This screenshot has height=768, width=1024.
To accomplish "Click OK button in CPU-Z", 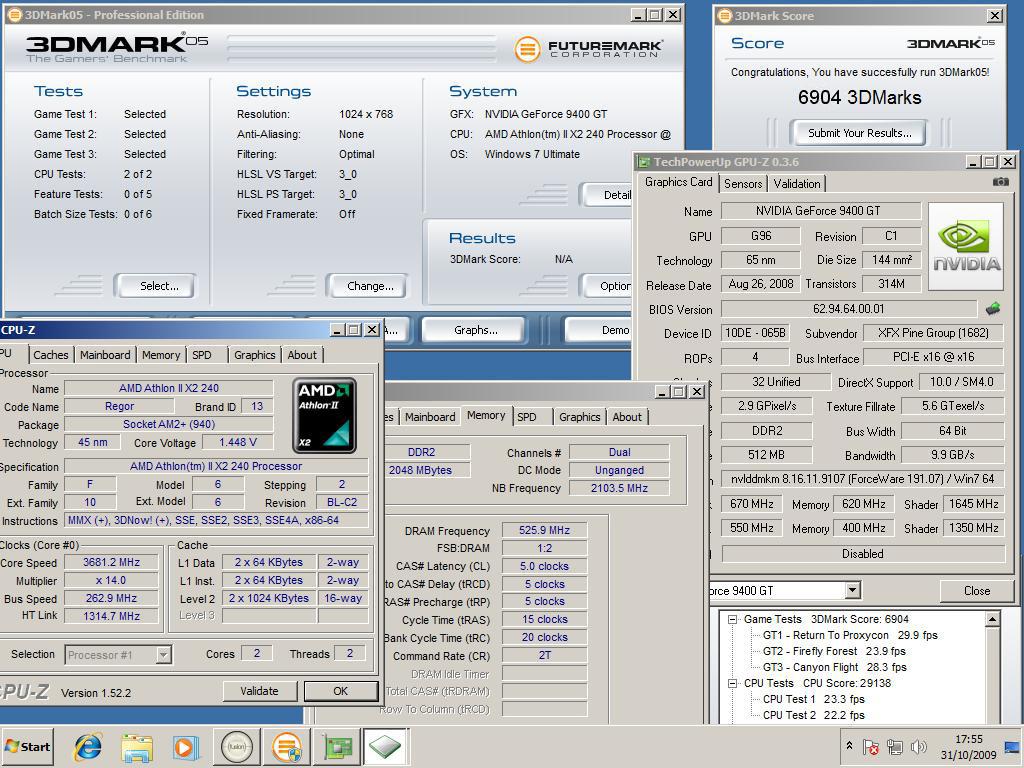I will click(340, 691).
